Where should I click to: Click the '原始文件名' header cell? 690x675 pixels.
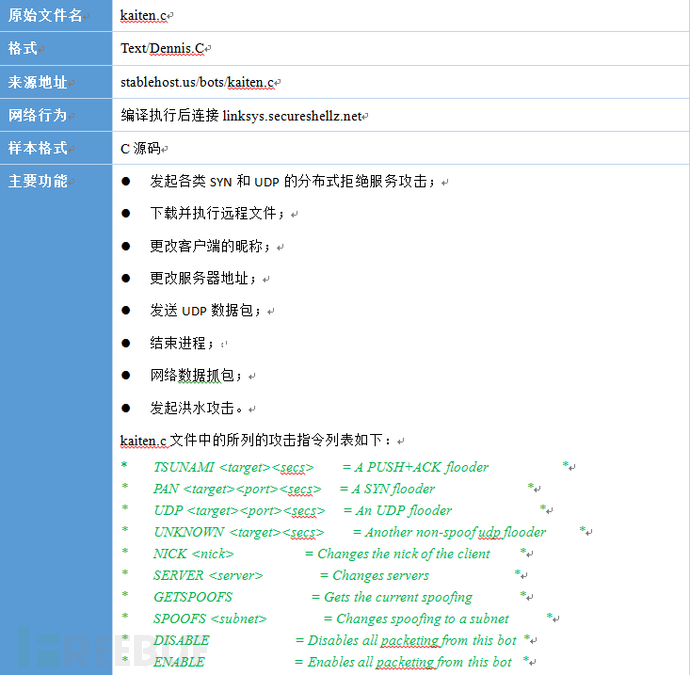56,15
